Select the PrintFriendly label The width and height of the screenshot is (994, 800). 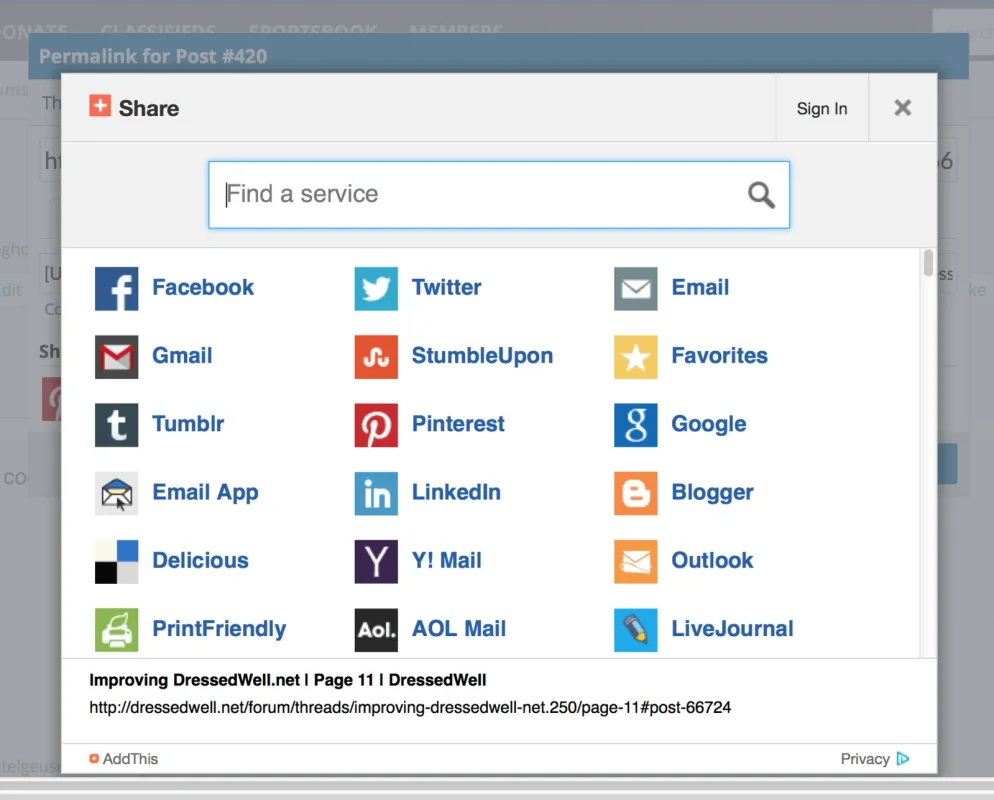click(x=219, y=629)
